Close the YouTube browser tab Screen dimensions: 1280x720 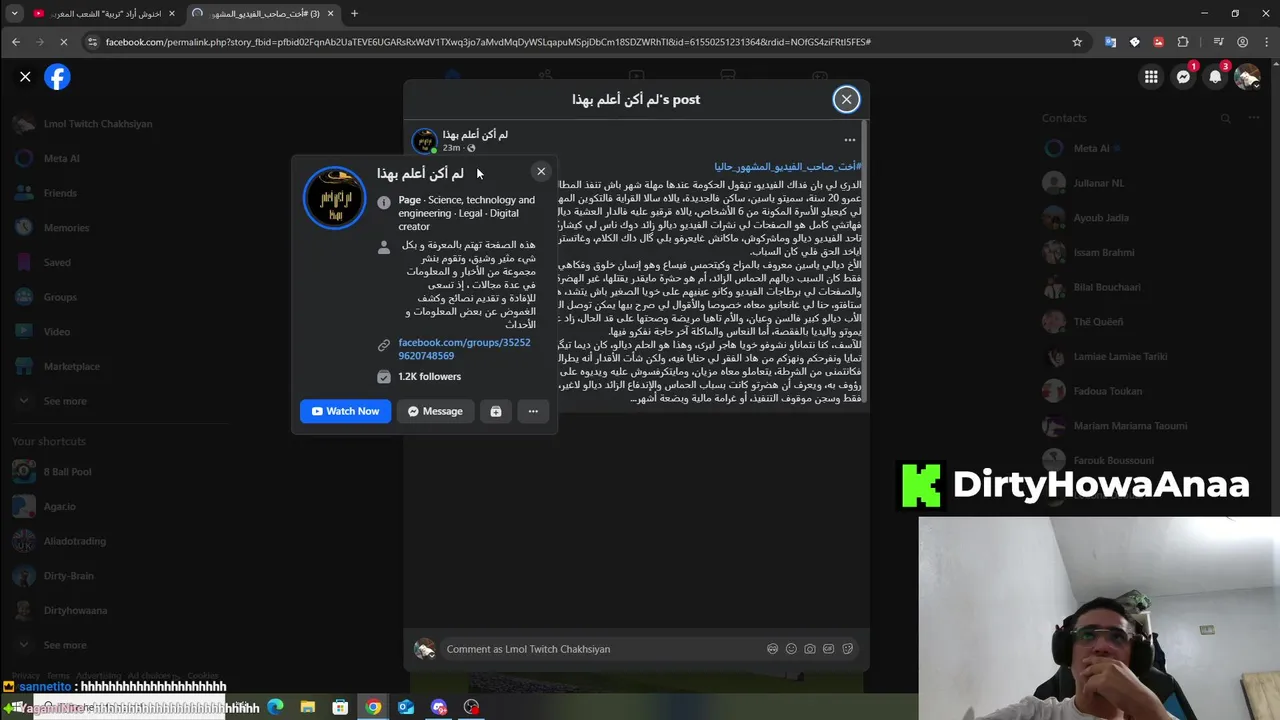[x=172, y=13]
